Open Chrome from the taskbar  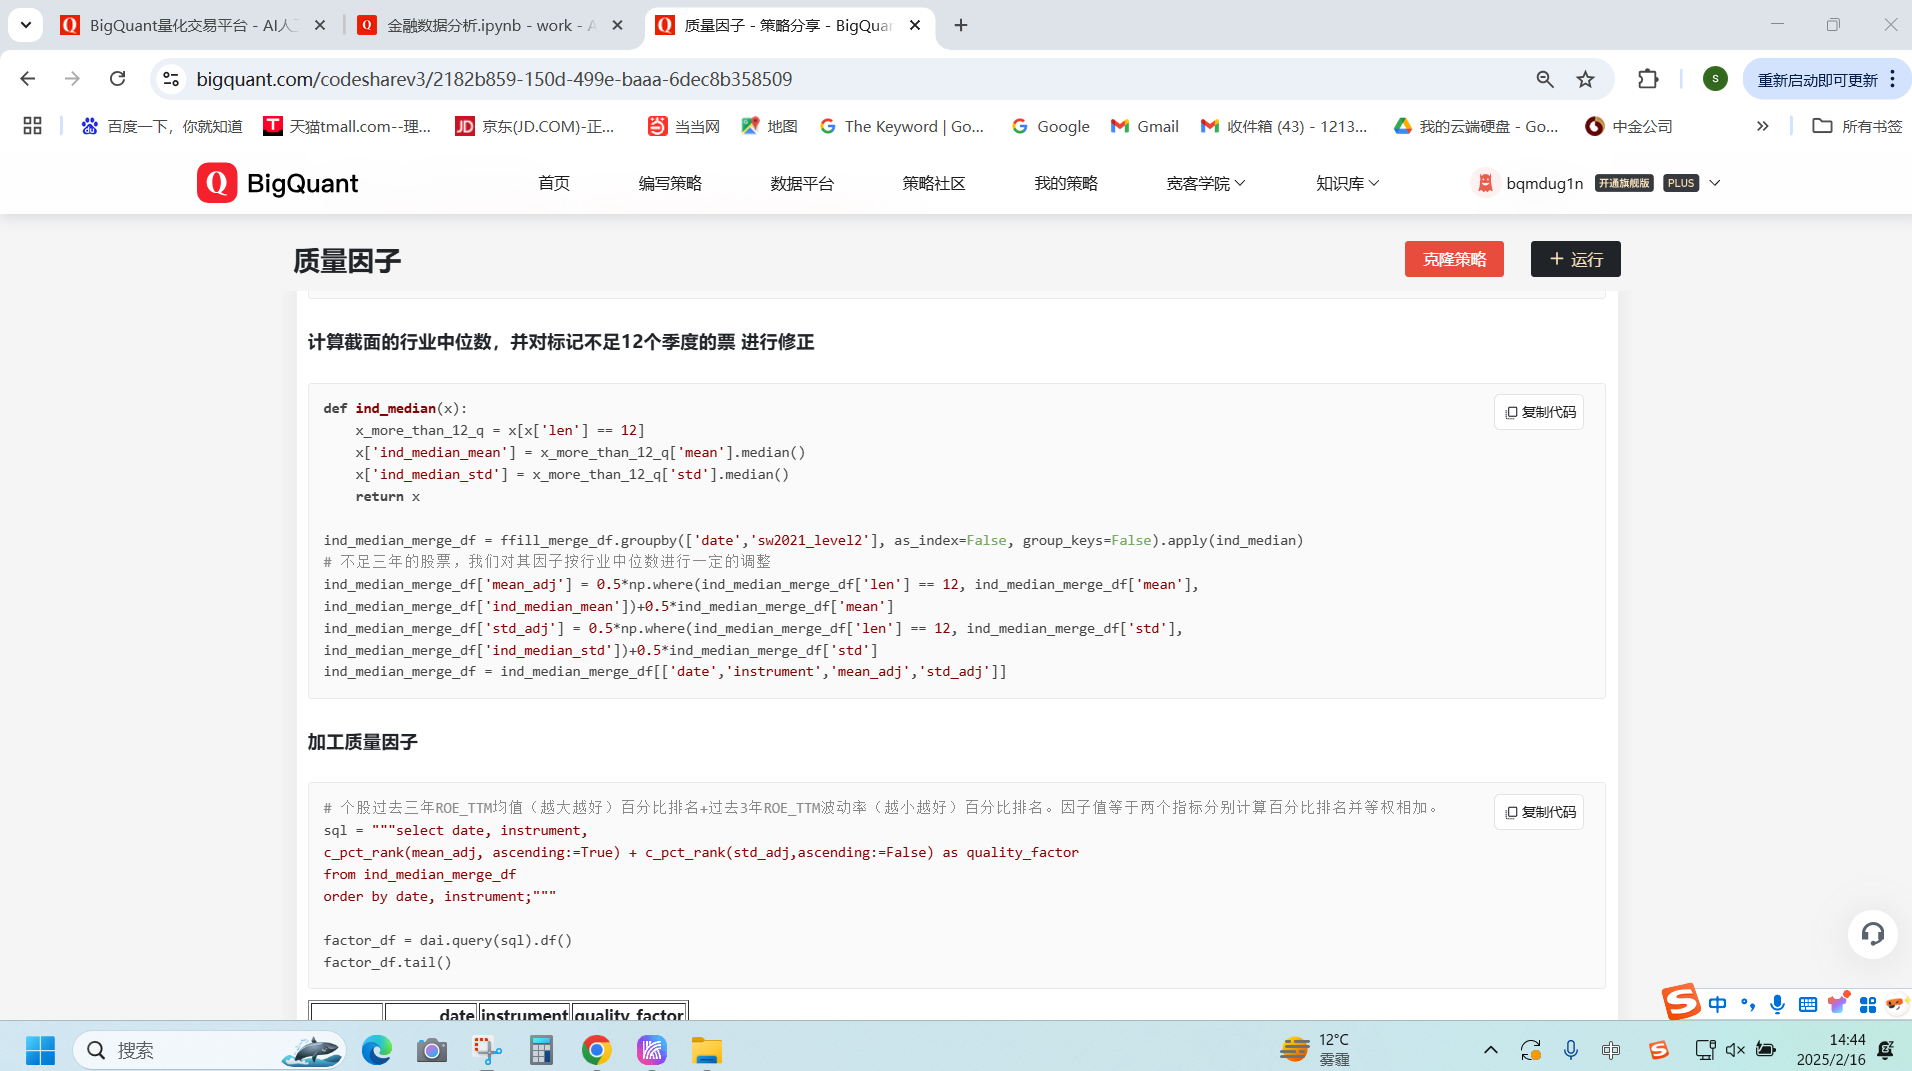tap(596, 1050)
